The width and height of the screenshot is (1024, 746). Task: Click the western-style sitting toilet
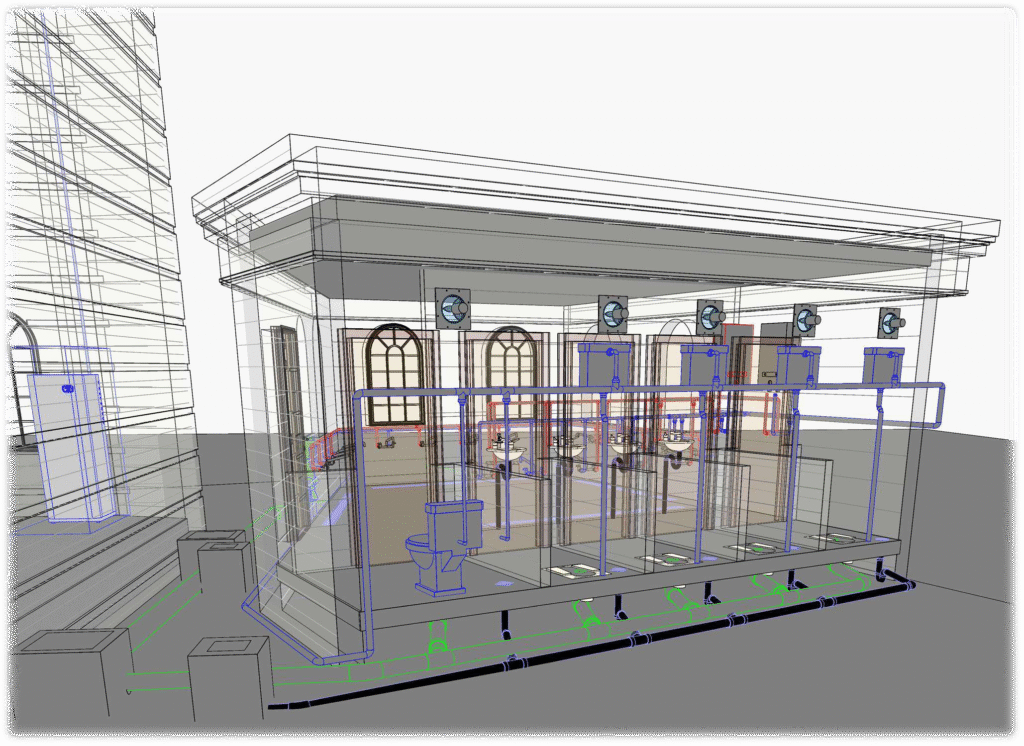(442, 545)
